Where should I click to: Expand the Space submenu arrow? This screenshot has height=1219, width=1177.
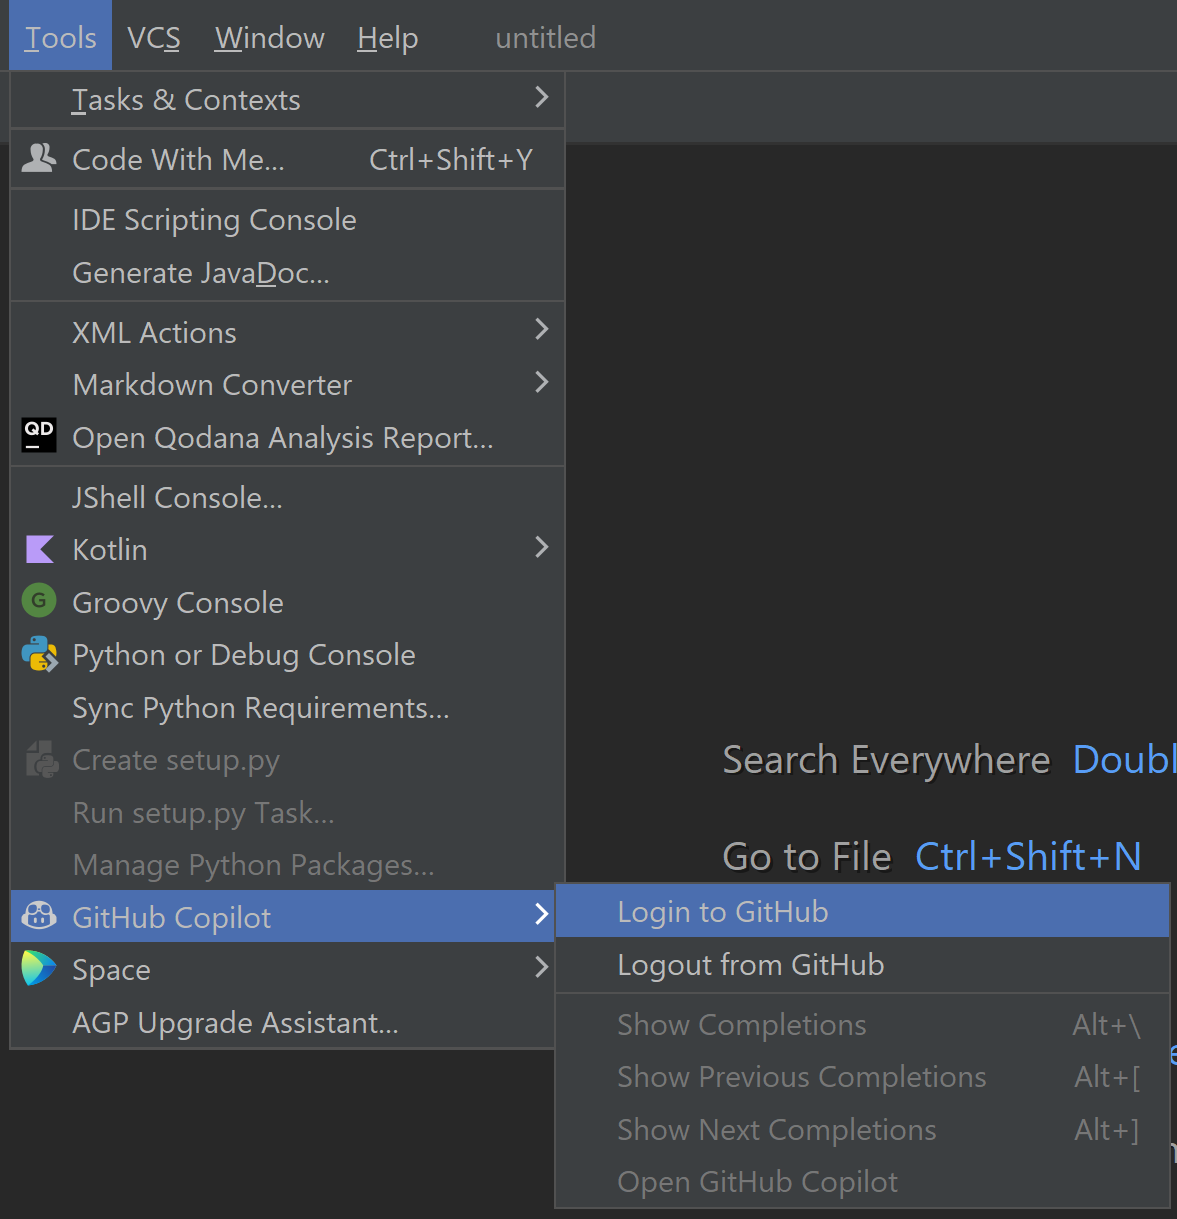(x=541, y=967)
